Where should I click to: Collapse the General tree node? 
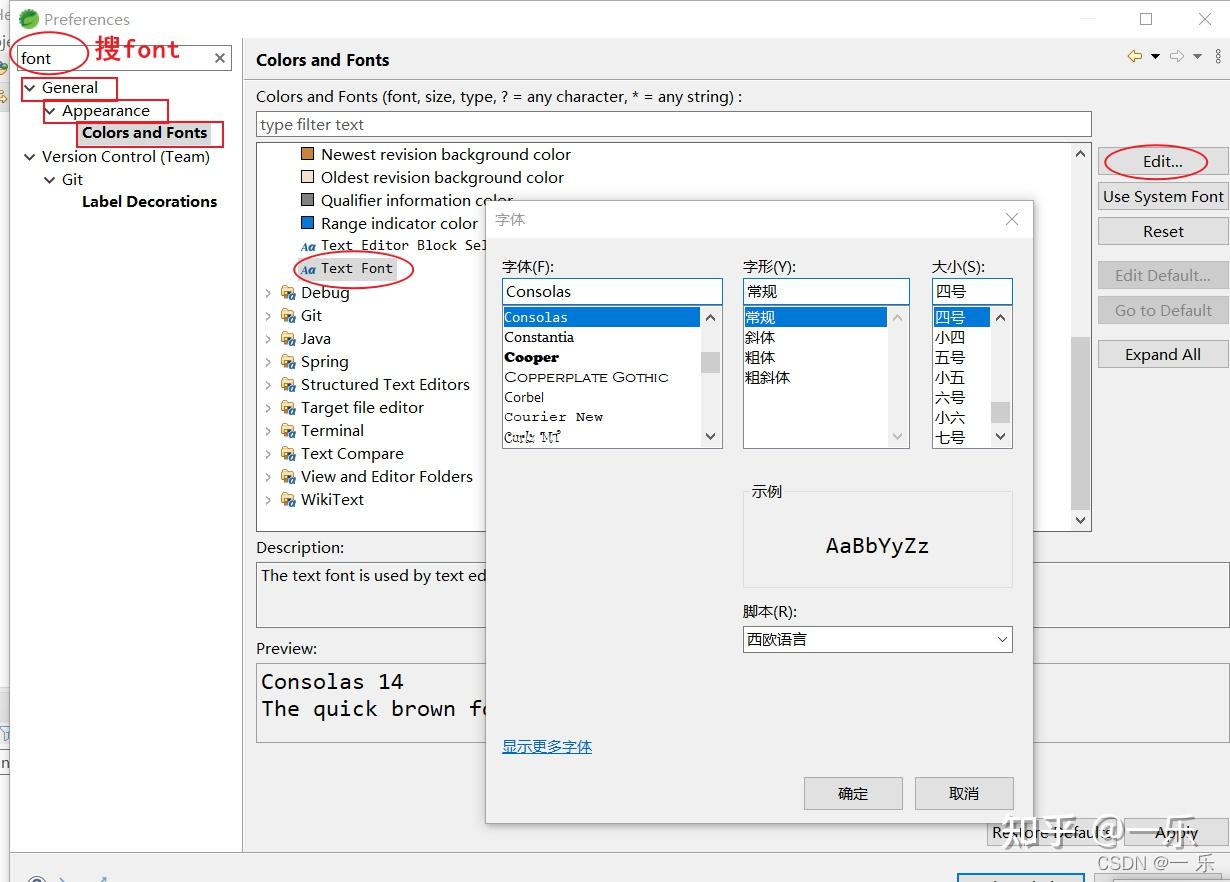(29, 88)
